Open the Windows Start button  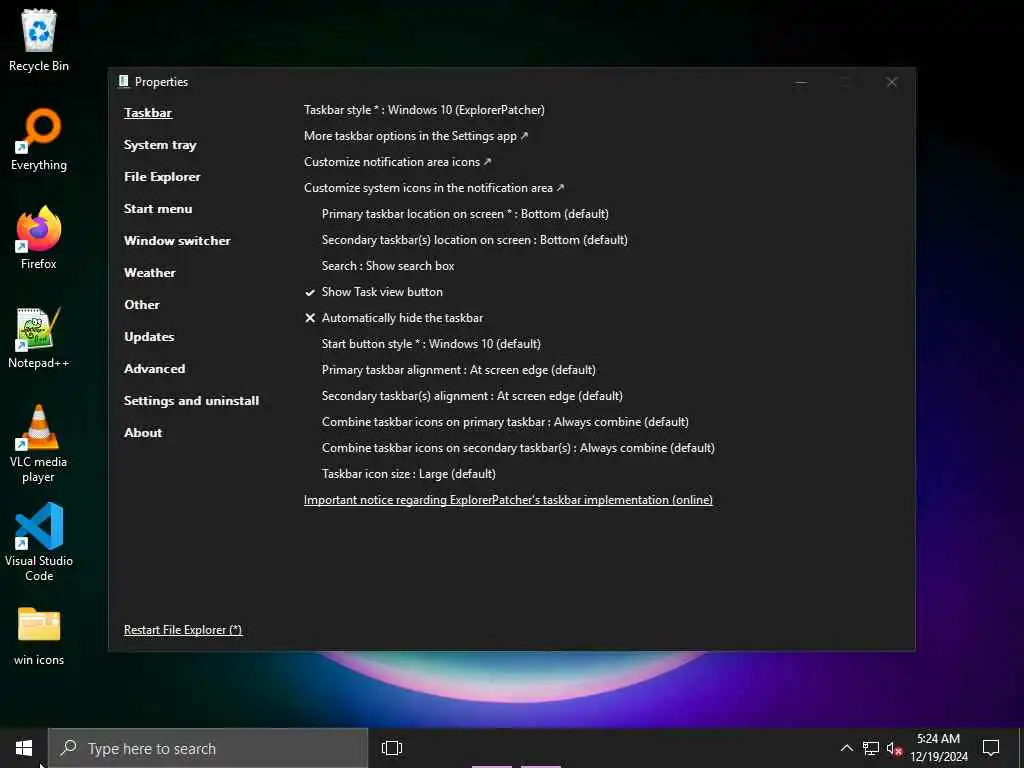coord(24,748)
